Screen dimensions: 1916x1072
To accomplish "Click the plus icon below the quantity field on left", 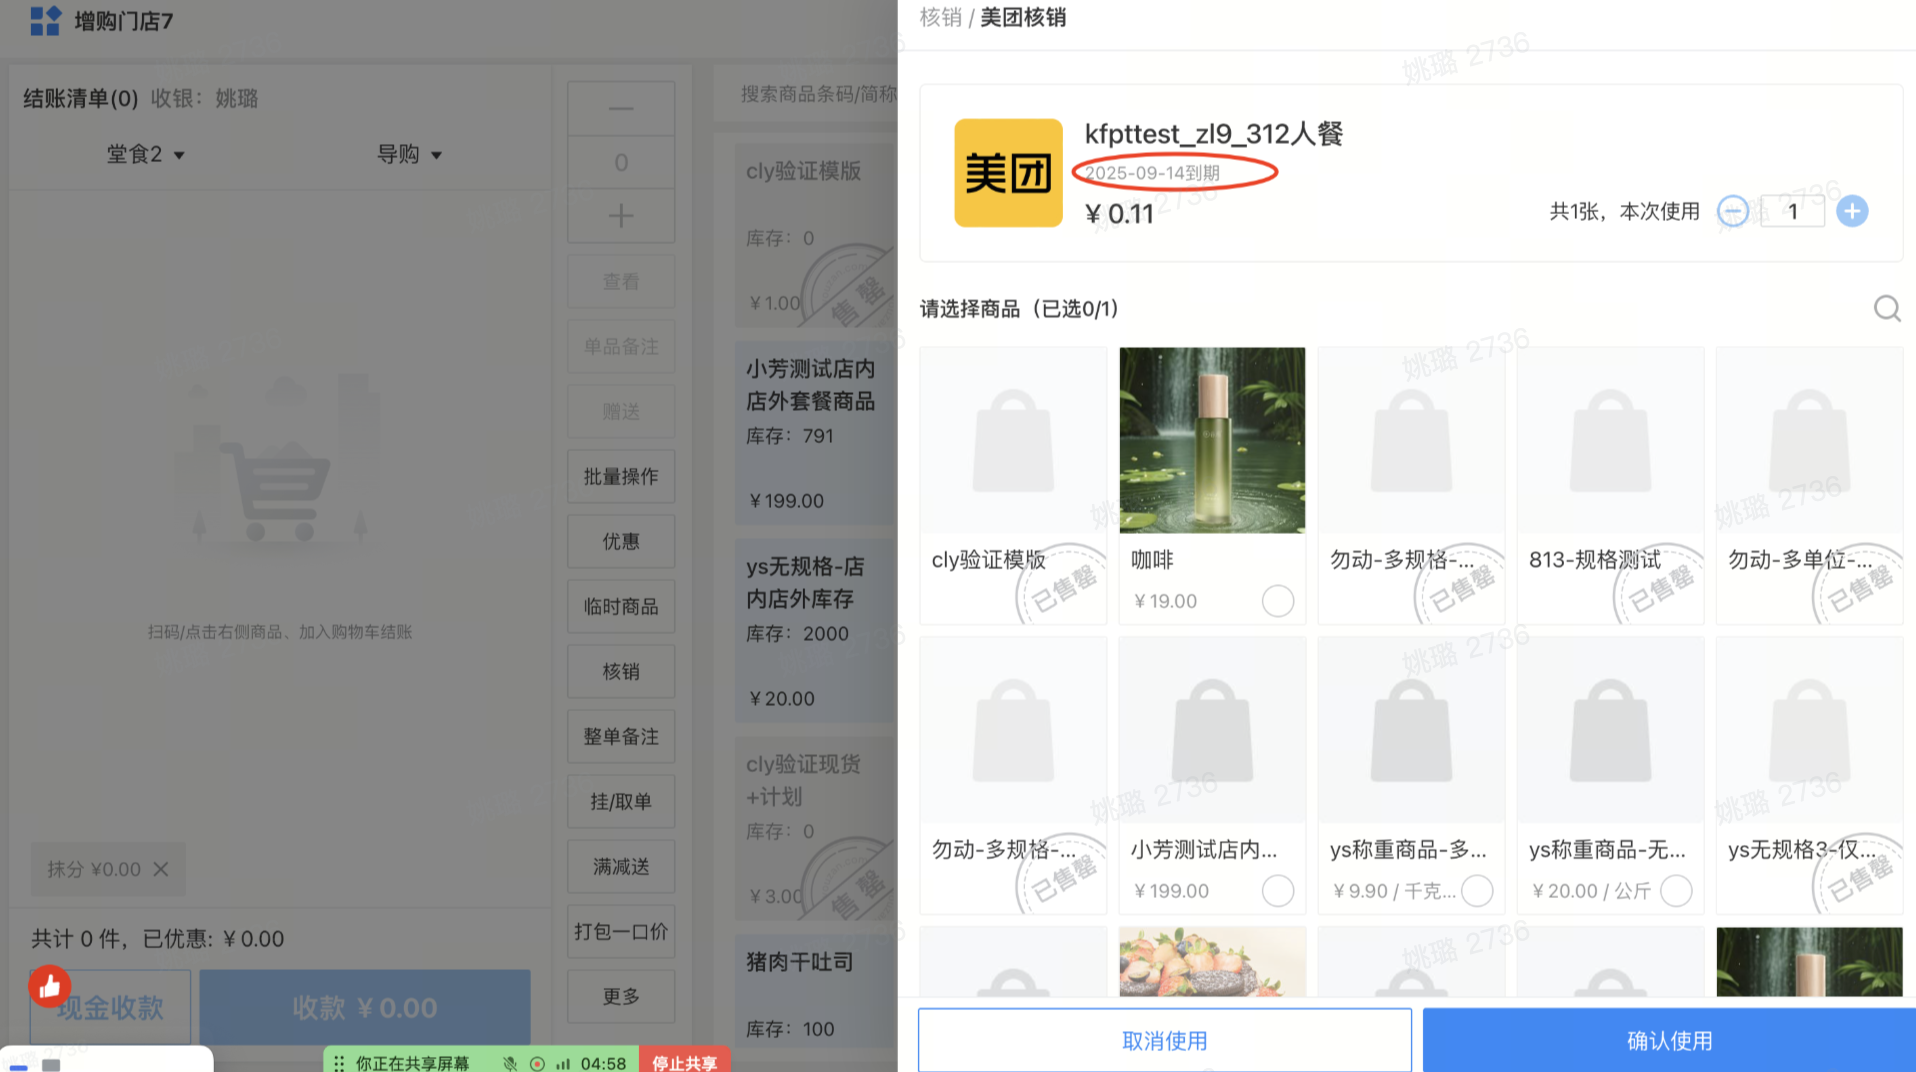I will (x=620, y=215).
